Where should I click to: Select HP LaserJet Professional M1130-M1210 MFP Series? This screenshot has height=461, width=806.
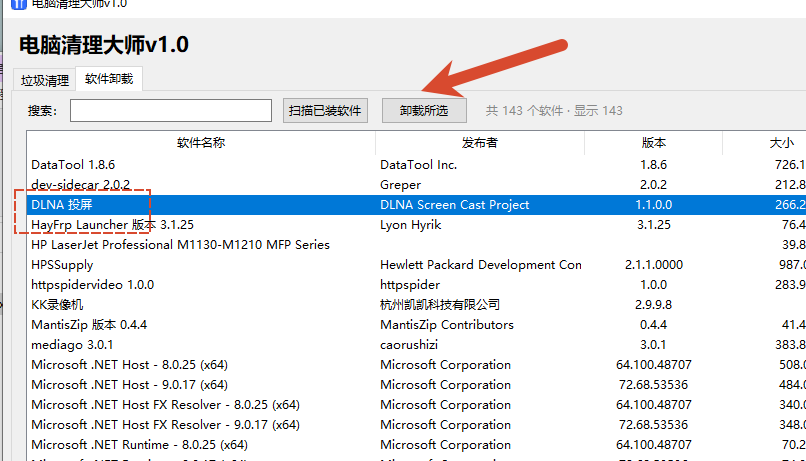[x=416, y=245]
